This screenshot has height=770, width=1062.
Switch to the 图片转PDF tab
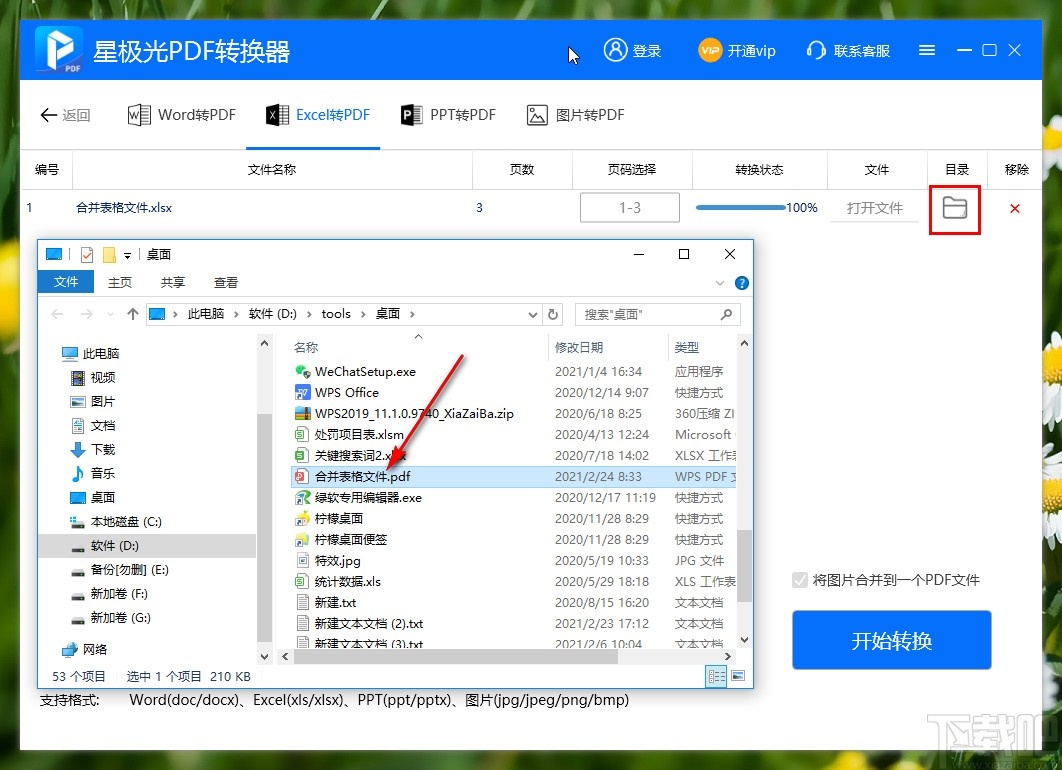tap(575, 114)
